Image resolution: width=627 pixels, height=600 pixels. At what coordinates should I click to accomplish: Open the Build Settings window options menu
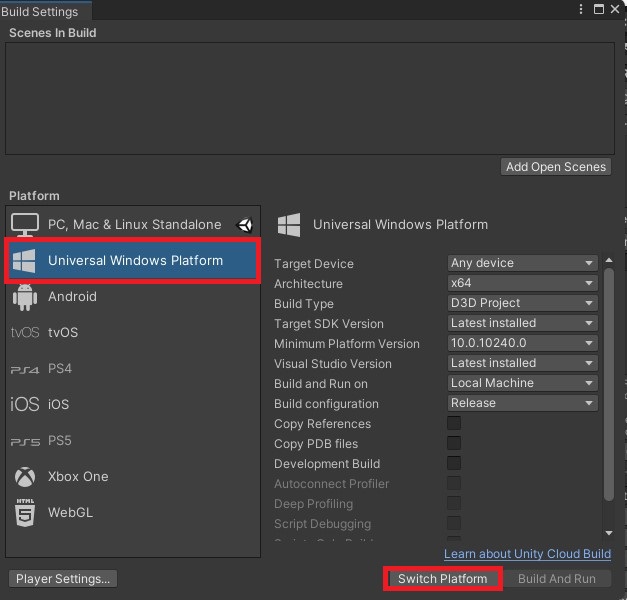tap(581, 9)
